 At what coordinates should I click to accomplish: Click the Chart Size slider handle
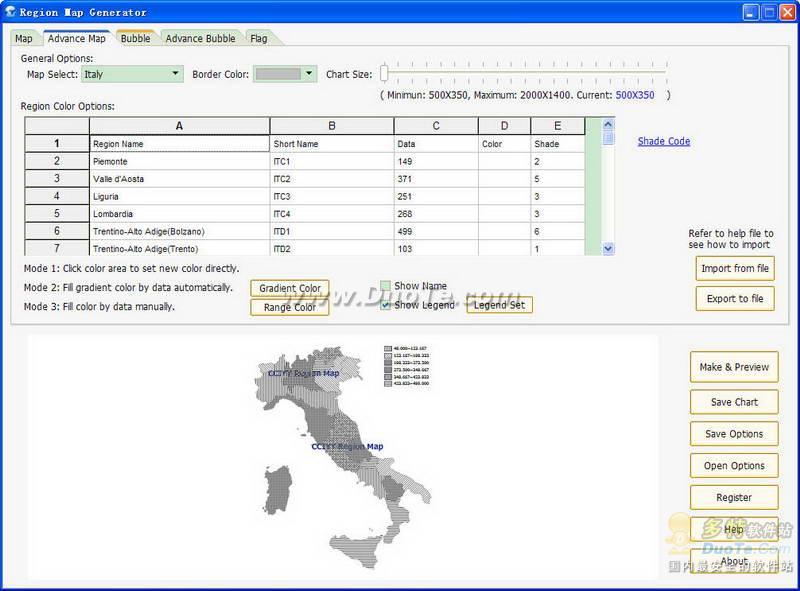pos(384,73)
